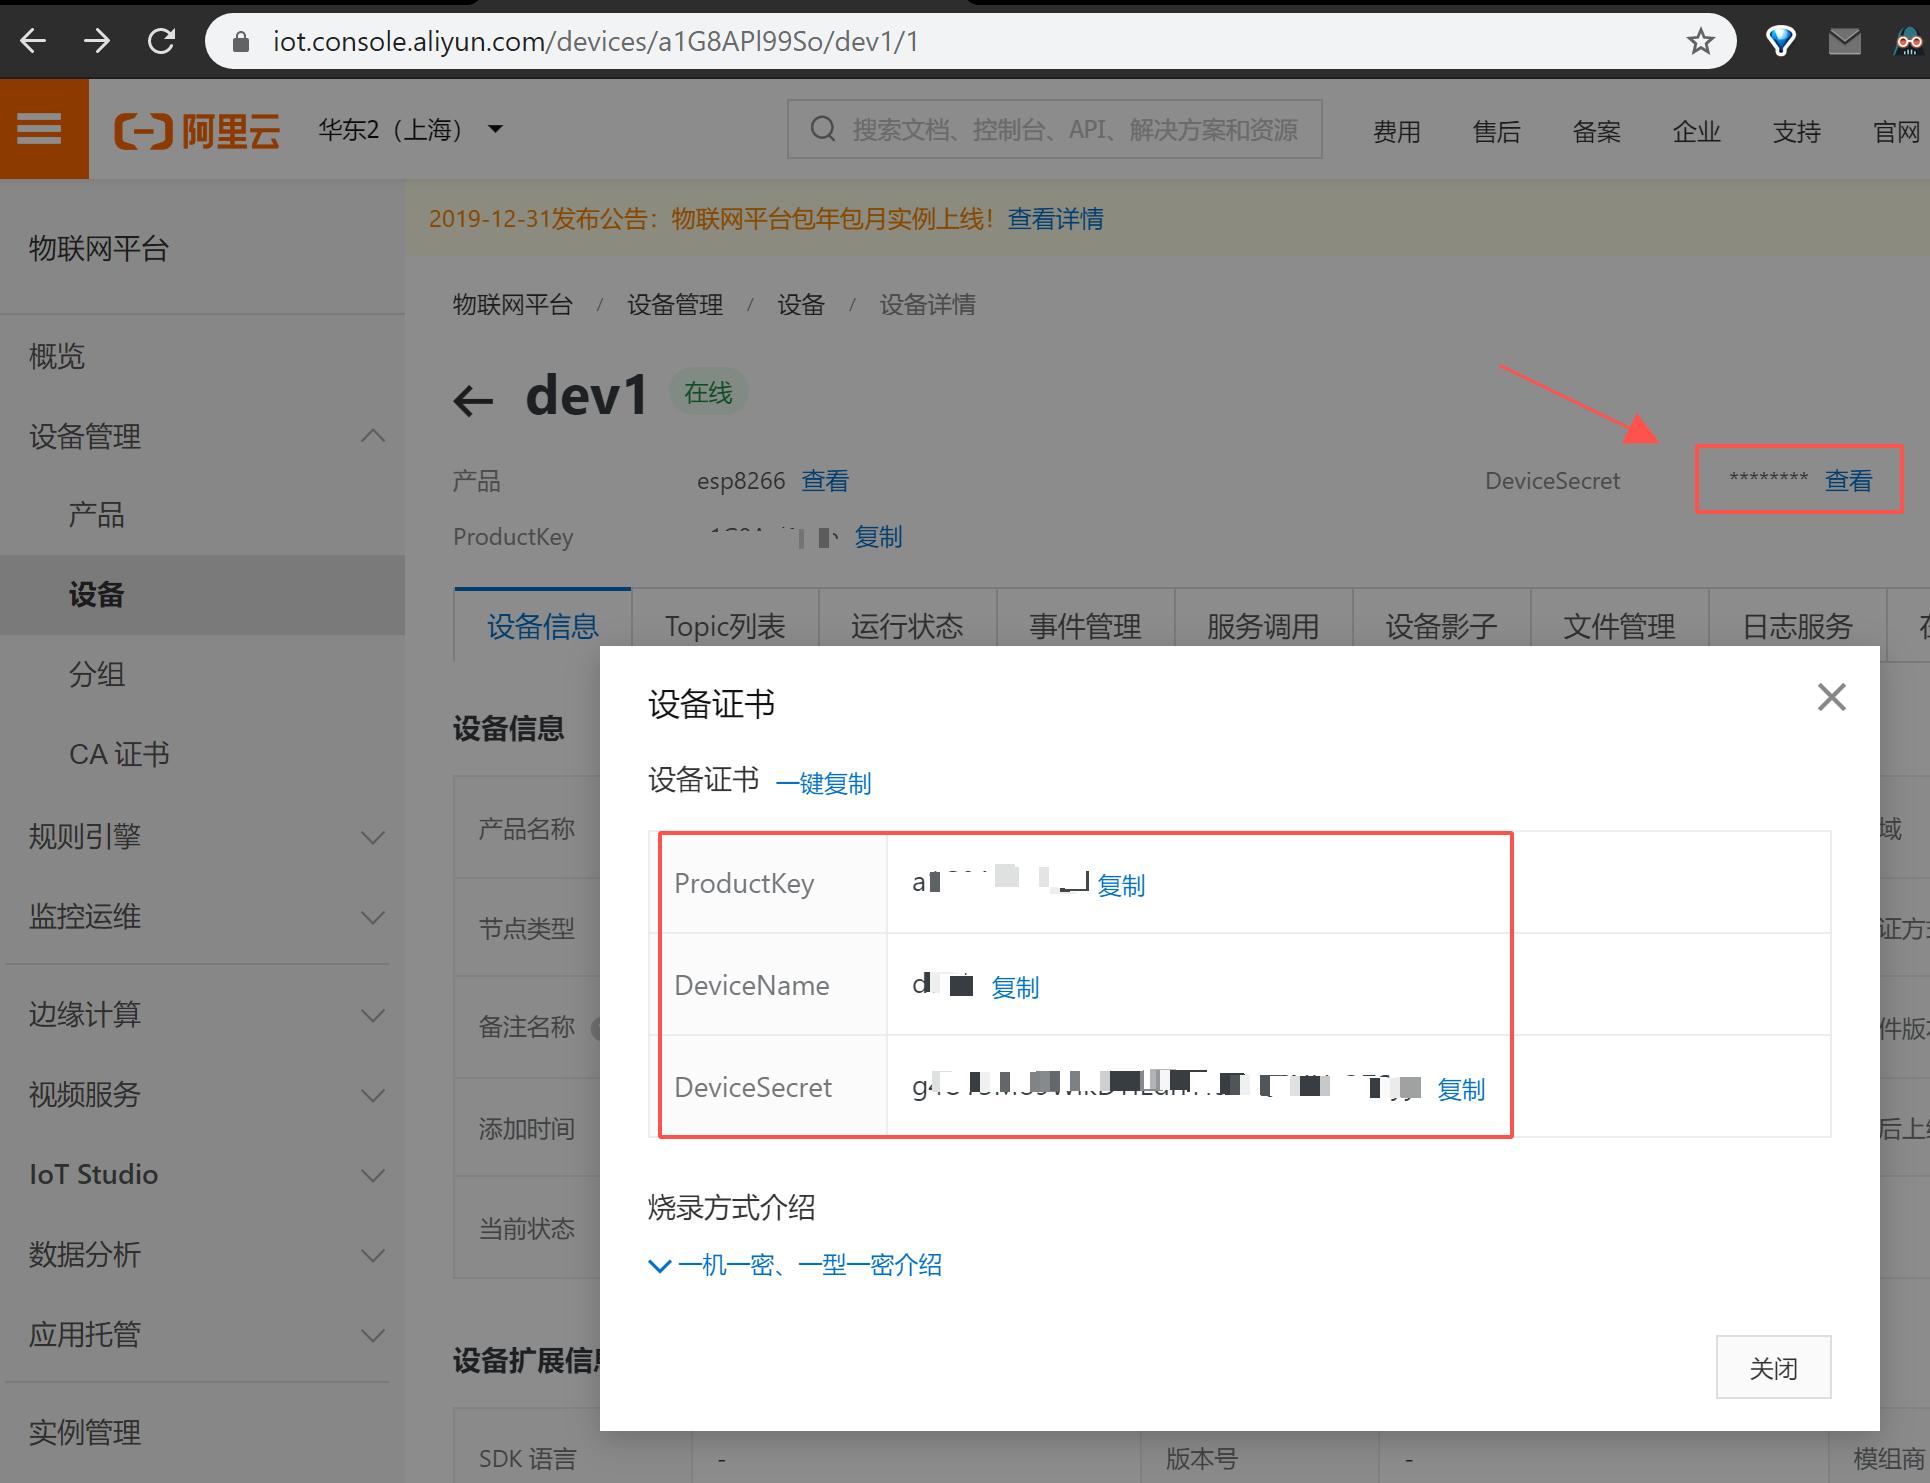
Task: Click the 一键复制 link
Action: (x=823, y=783)
